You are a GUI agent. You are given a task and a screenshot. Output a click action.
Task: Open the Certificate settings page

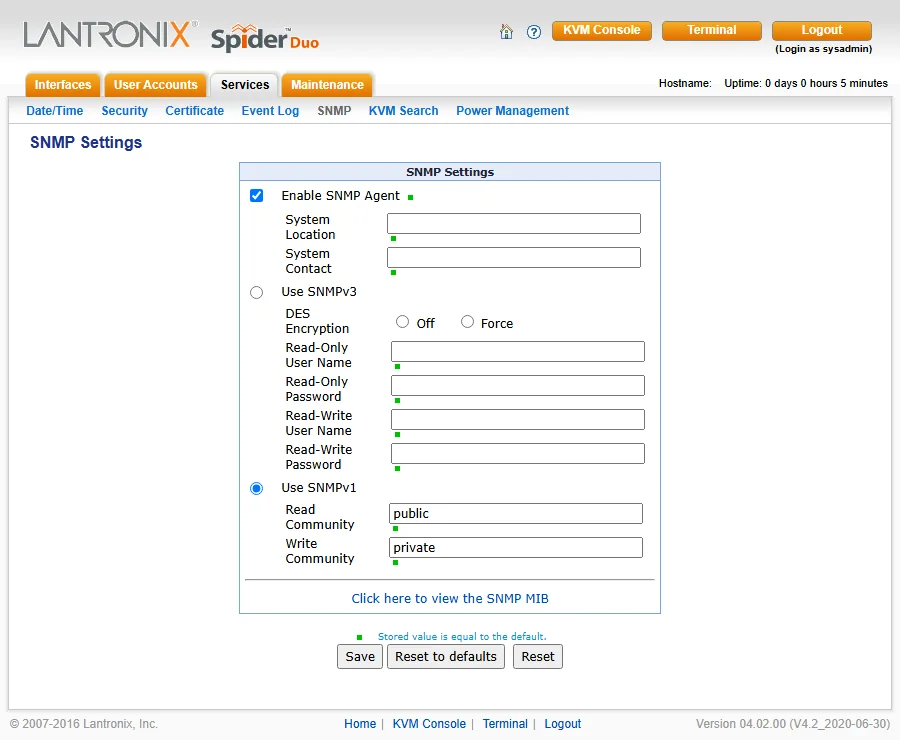tap(195, 111)
